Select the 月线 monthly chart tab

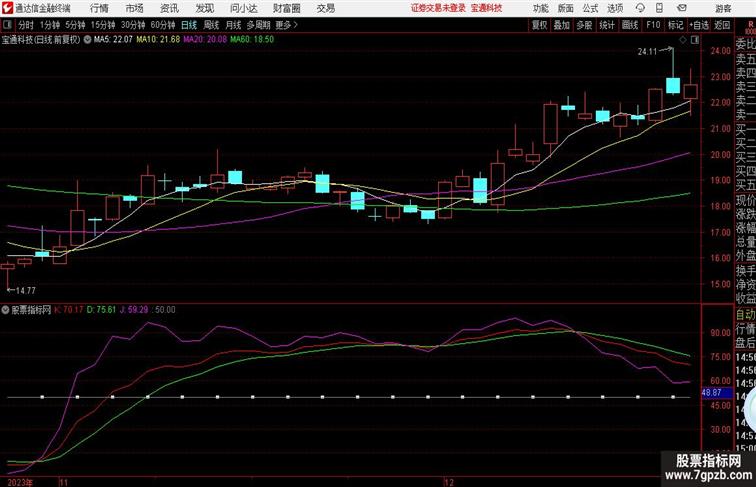pyautogui.click(x=233, y=25)
